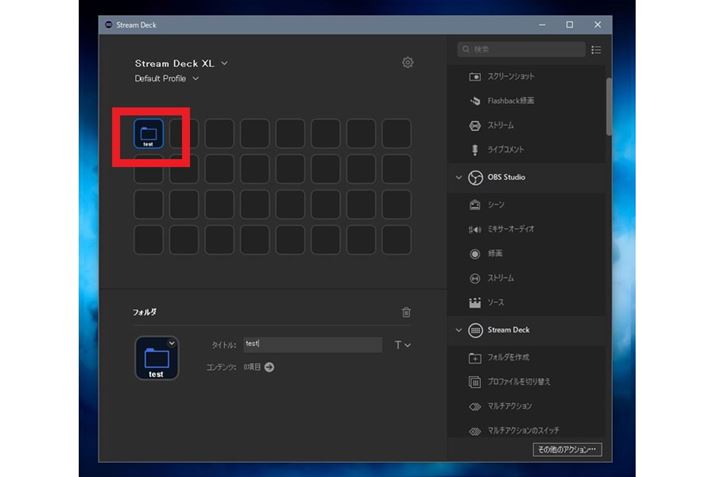The height and width of the screenshot is (477, 715).
Task: Select the マルチアクション action
Action: point(510,406)
